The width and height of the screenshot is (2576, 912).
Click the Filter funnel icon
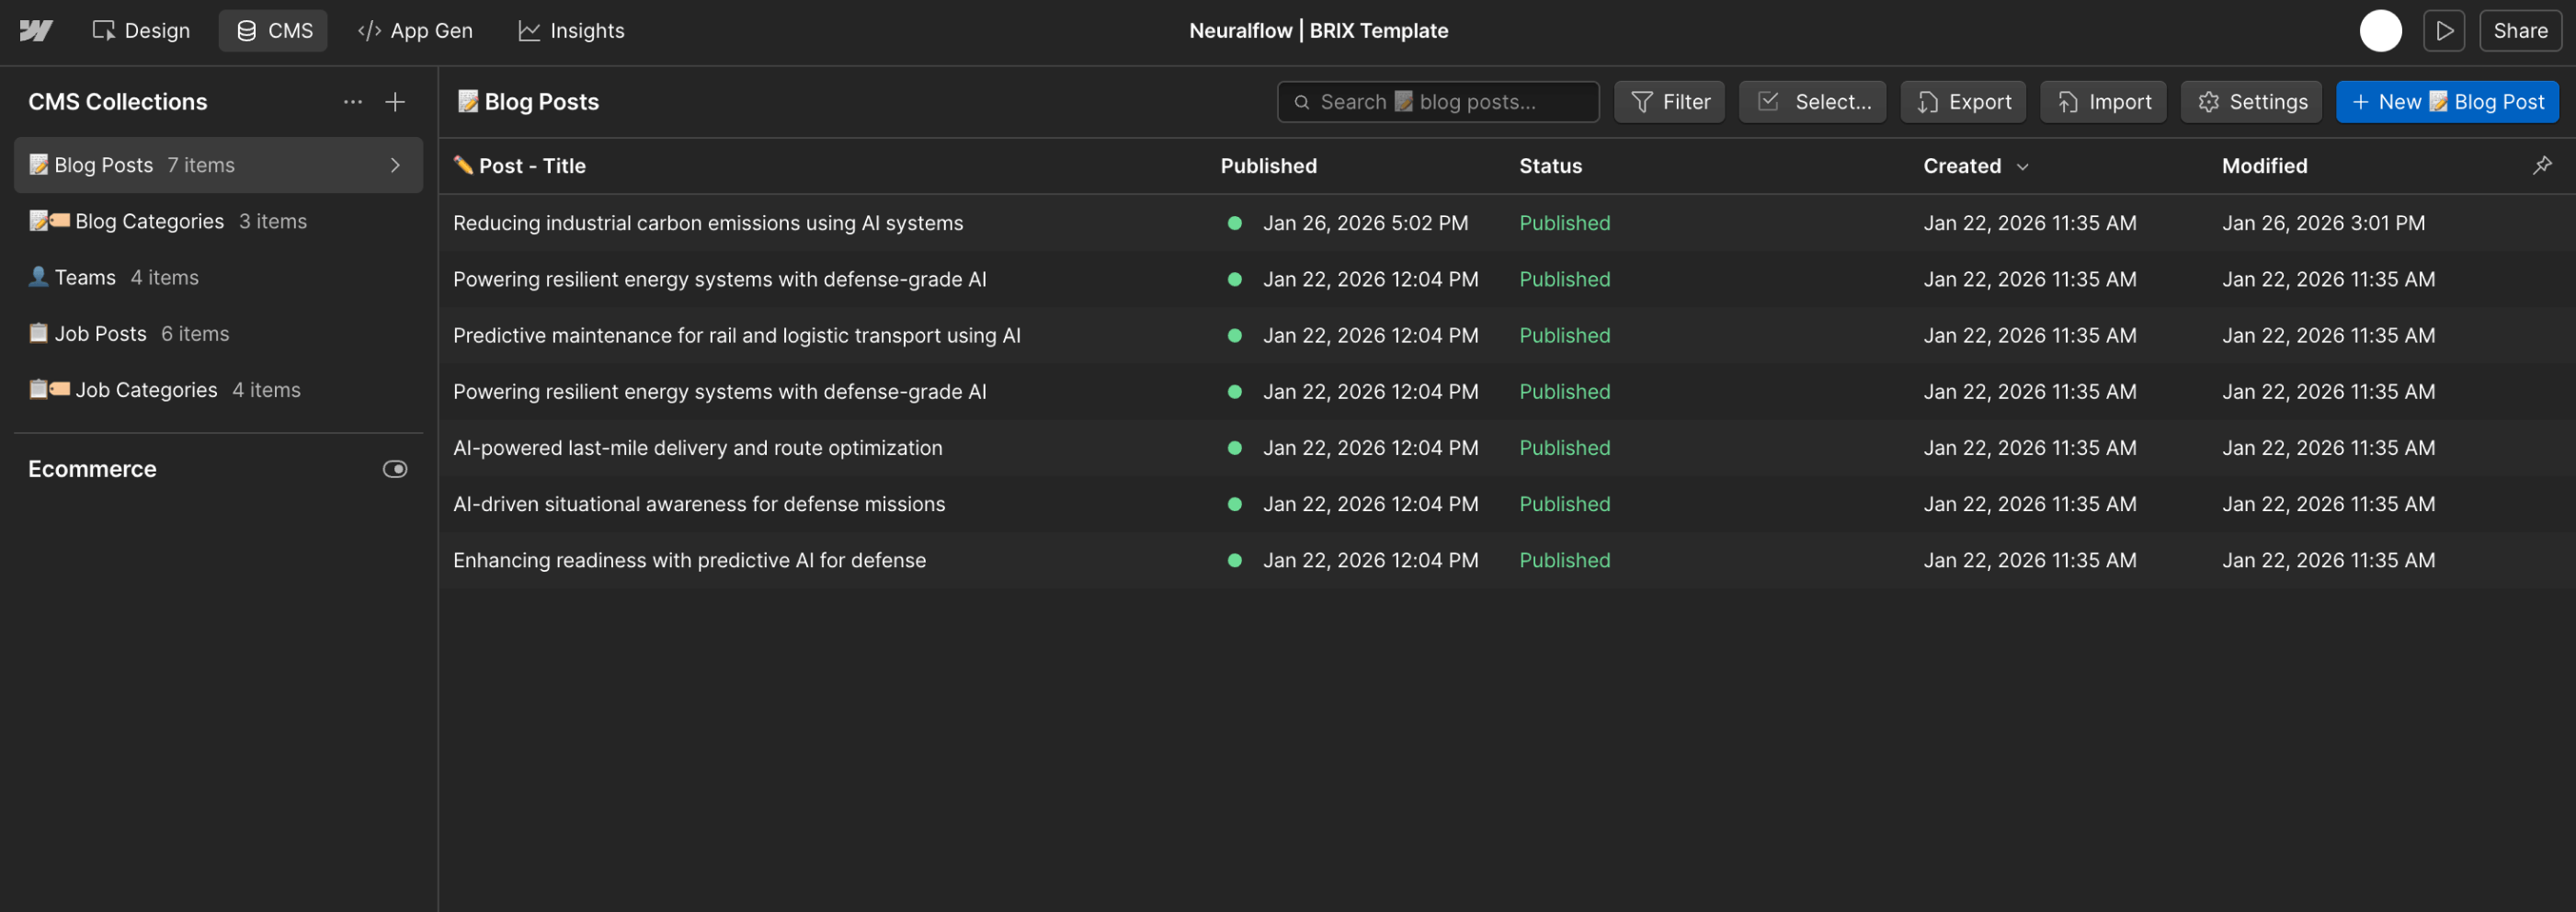pos(1641,101)
